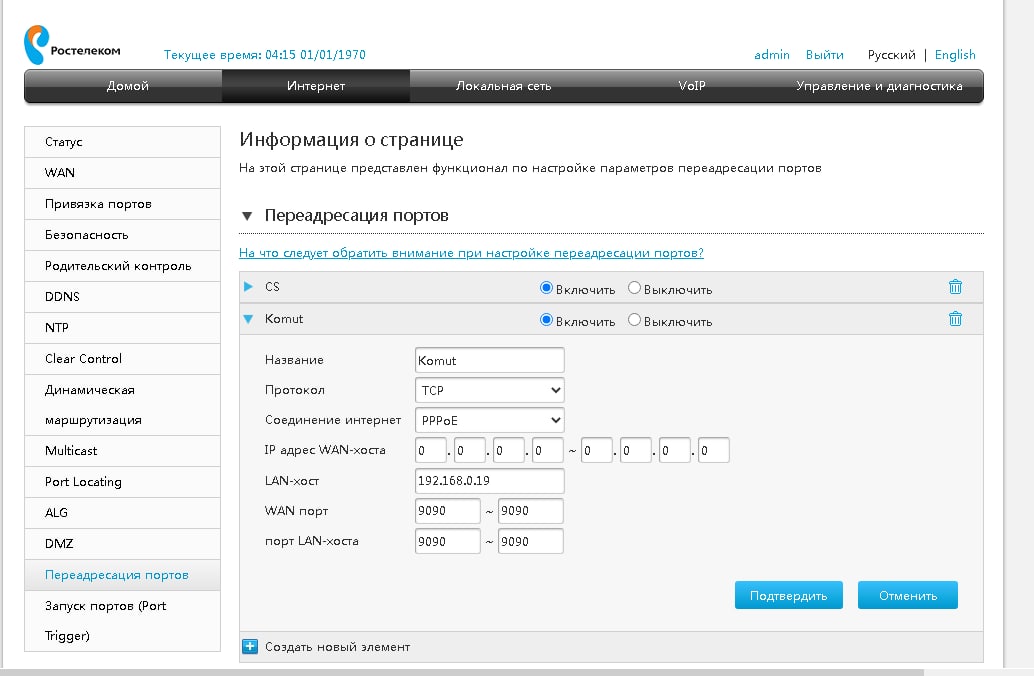Click the Подтвердить button
Viewport: 1034px width, 676px height.
[x=789, y=595]
